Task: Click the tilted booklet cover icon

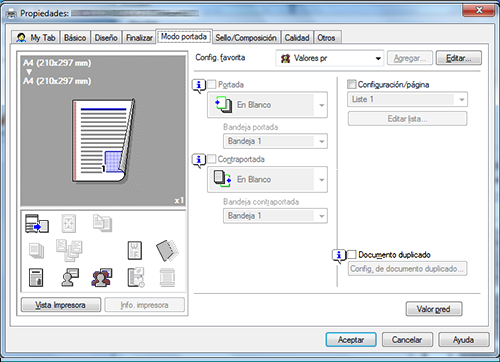Action: click(x=167, y=250)
